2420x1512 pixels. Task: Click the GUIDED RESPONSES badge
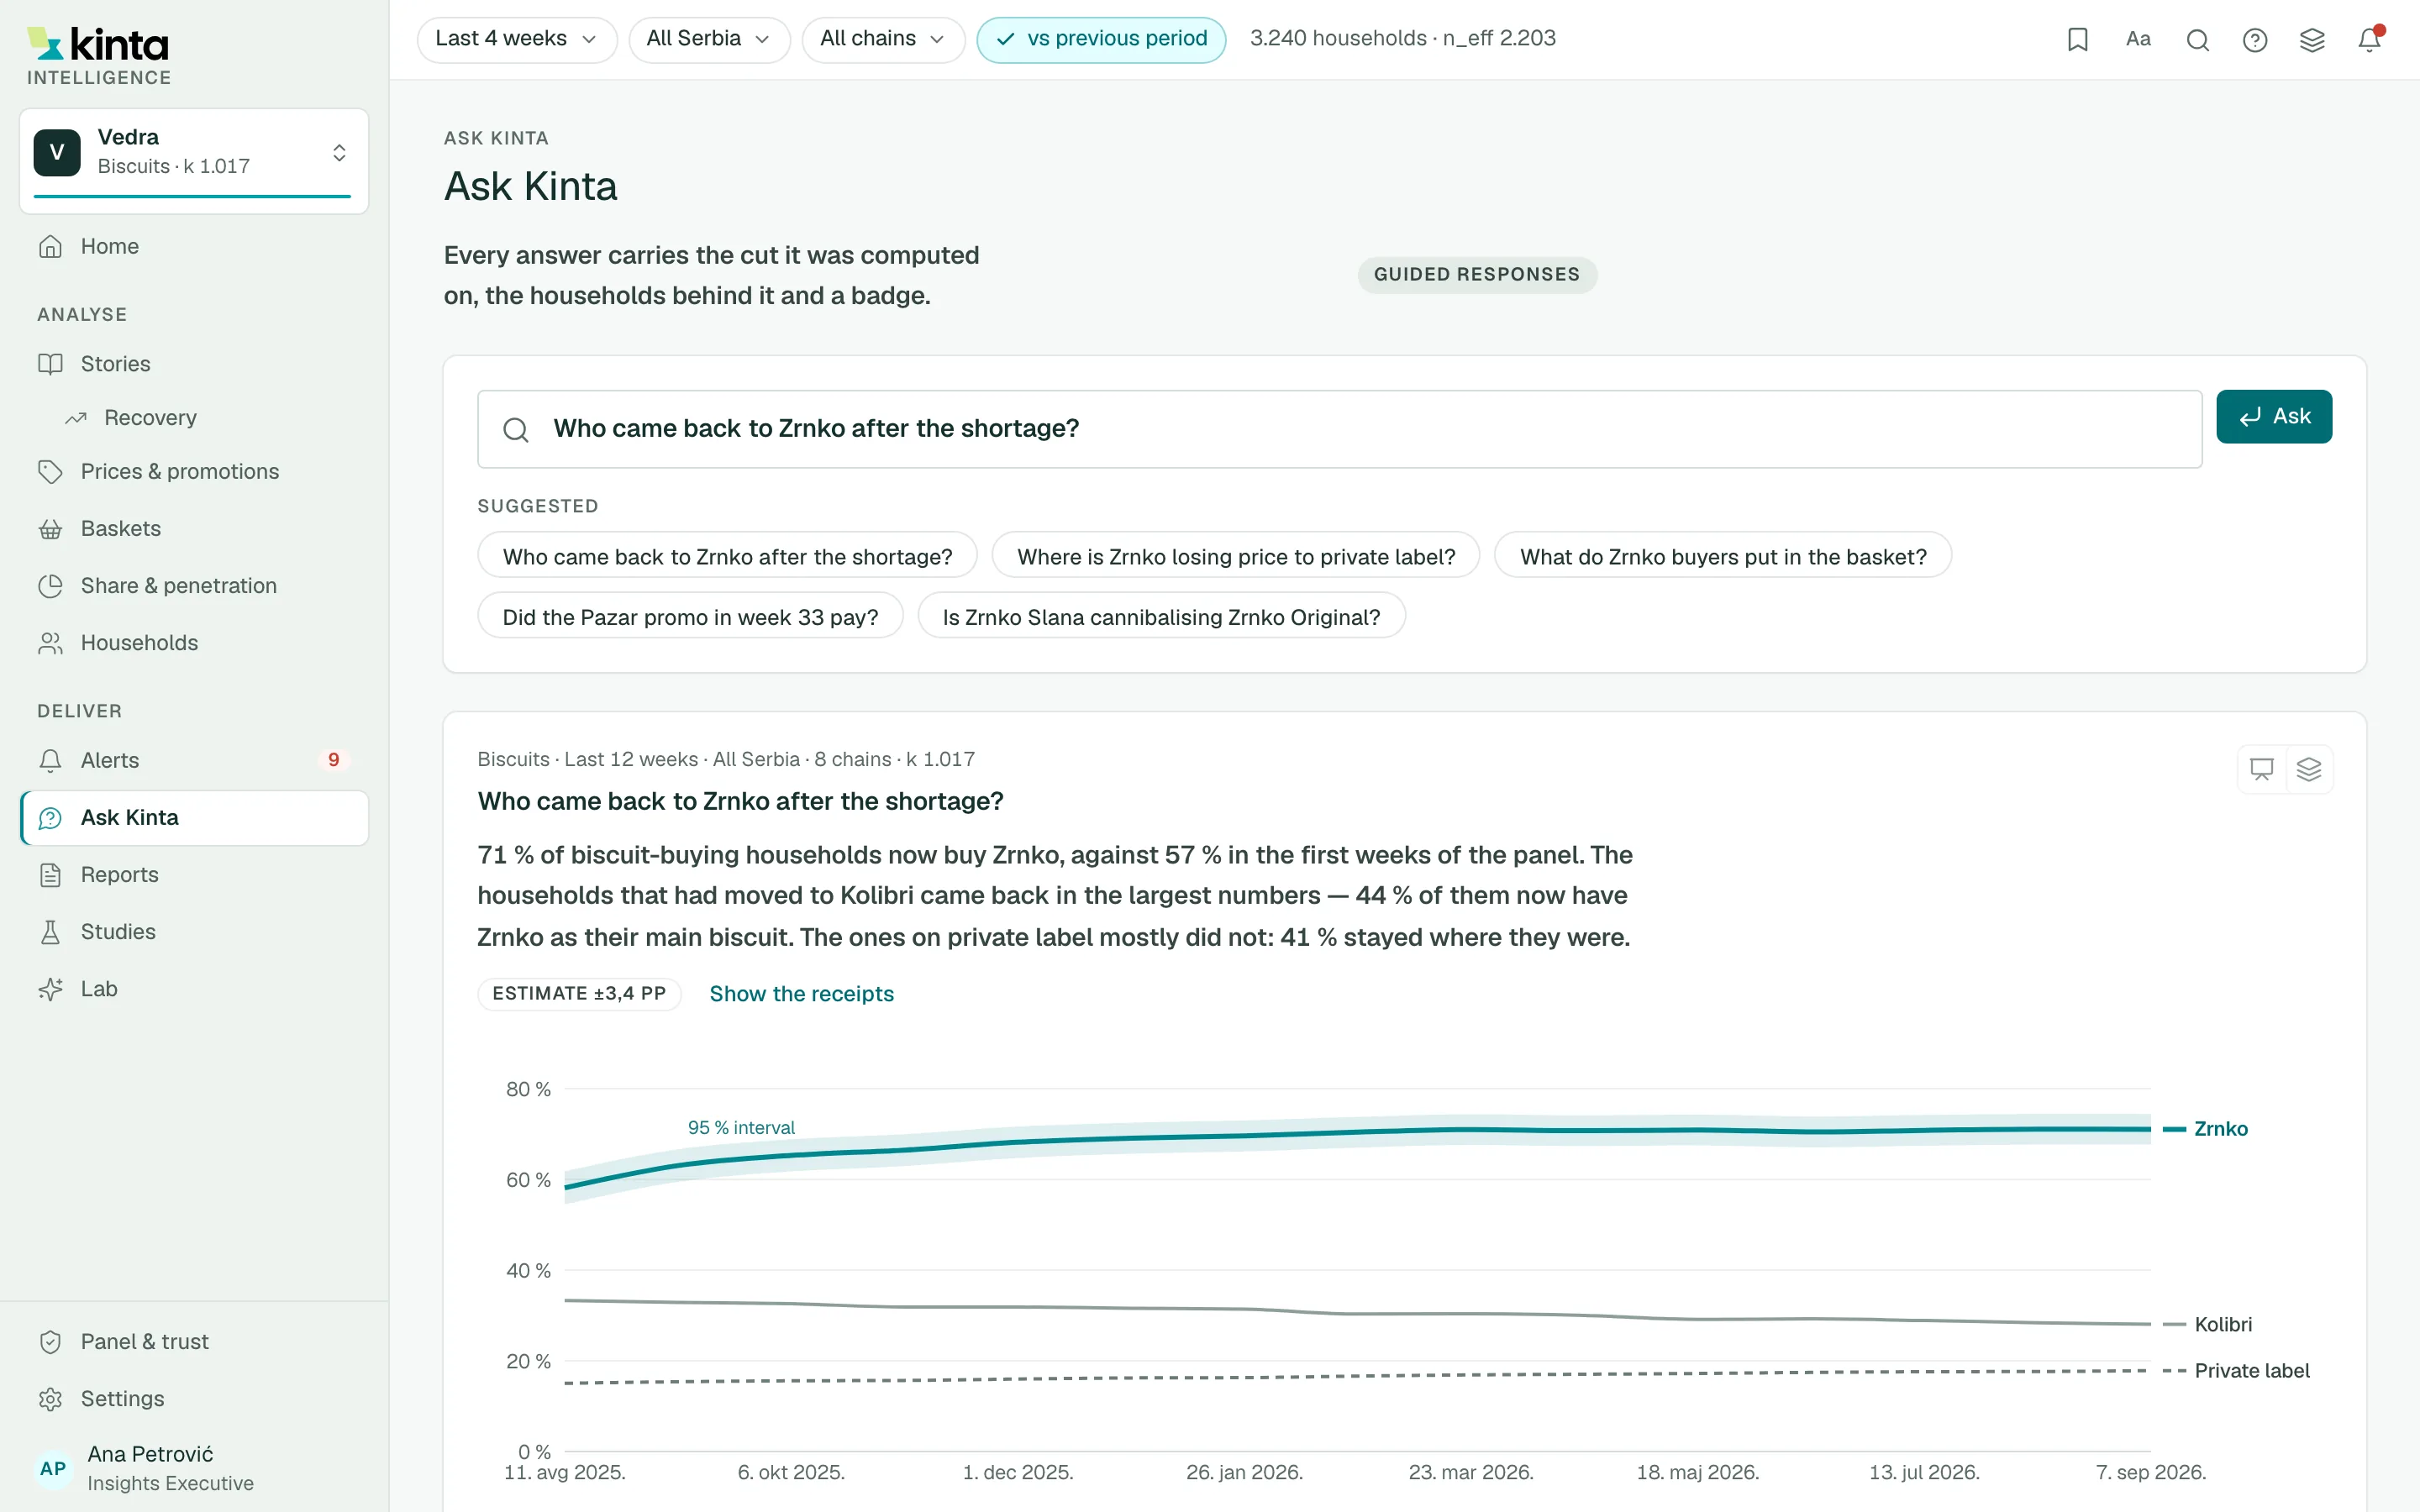(1476, 275)
